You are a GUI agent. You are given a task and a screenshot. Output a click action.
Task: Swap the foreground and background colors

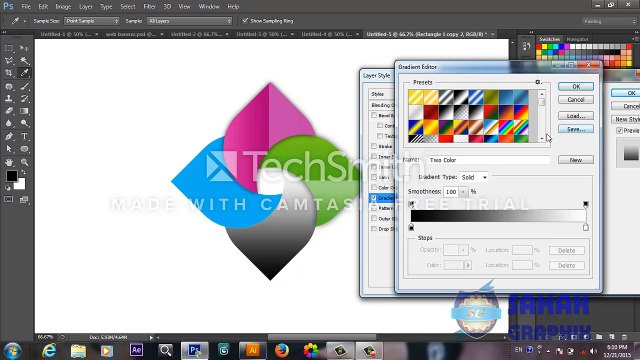pos(23,173)
